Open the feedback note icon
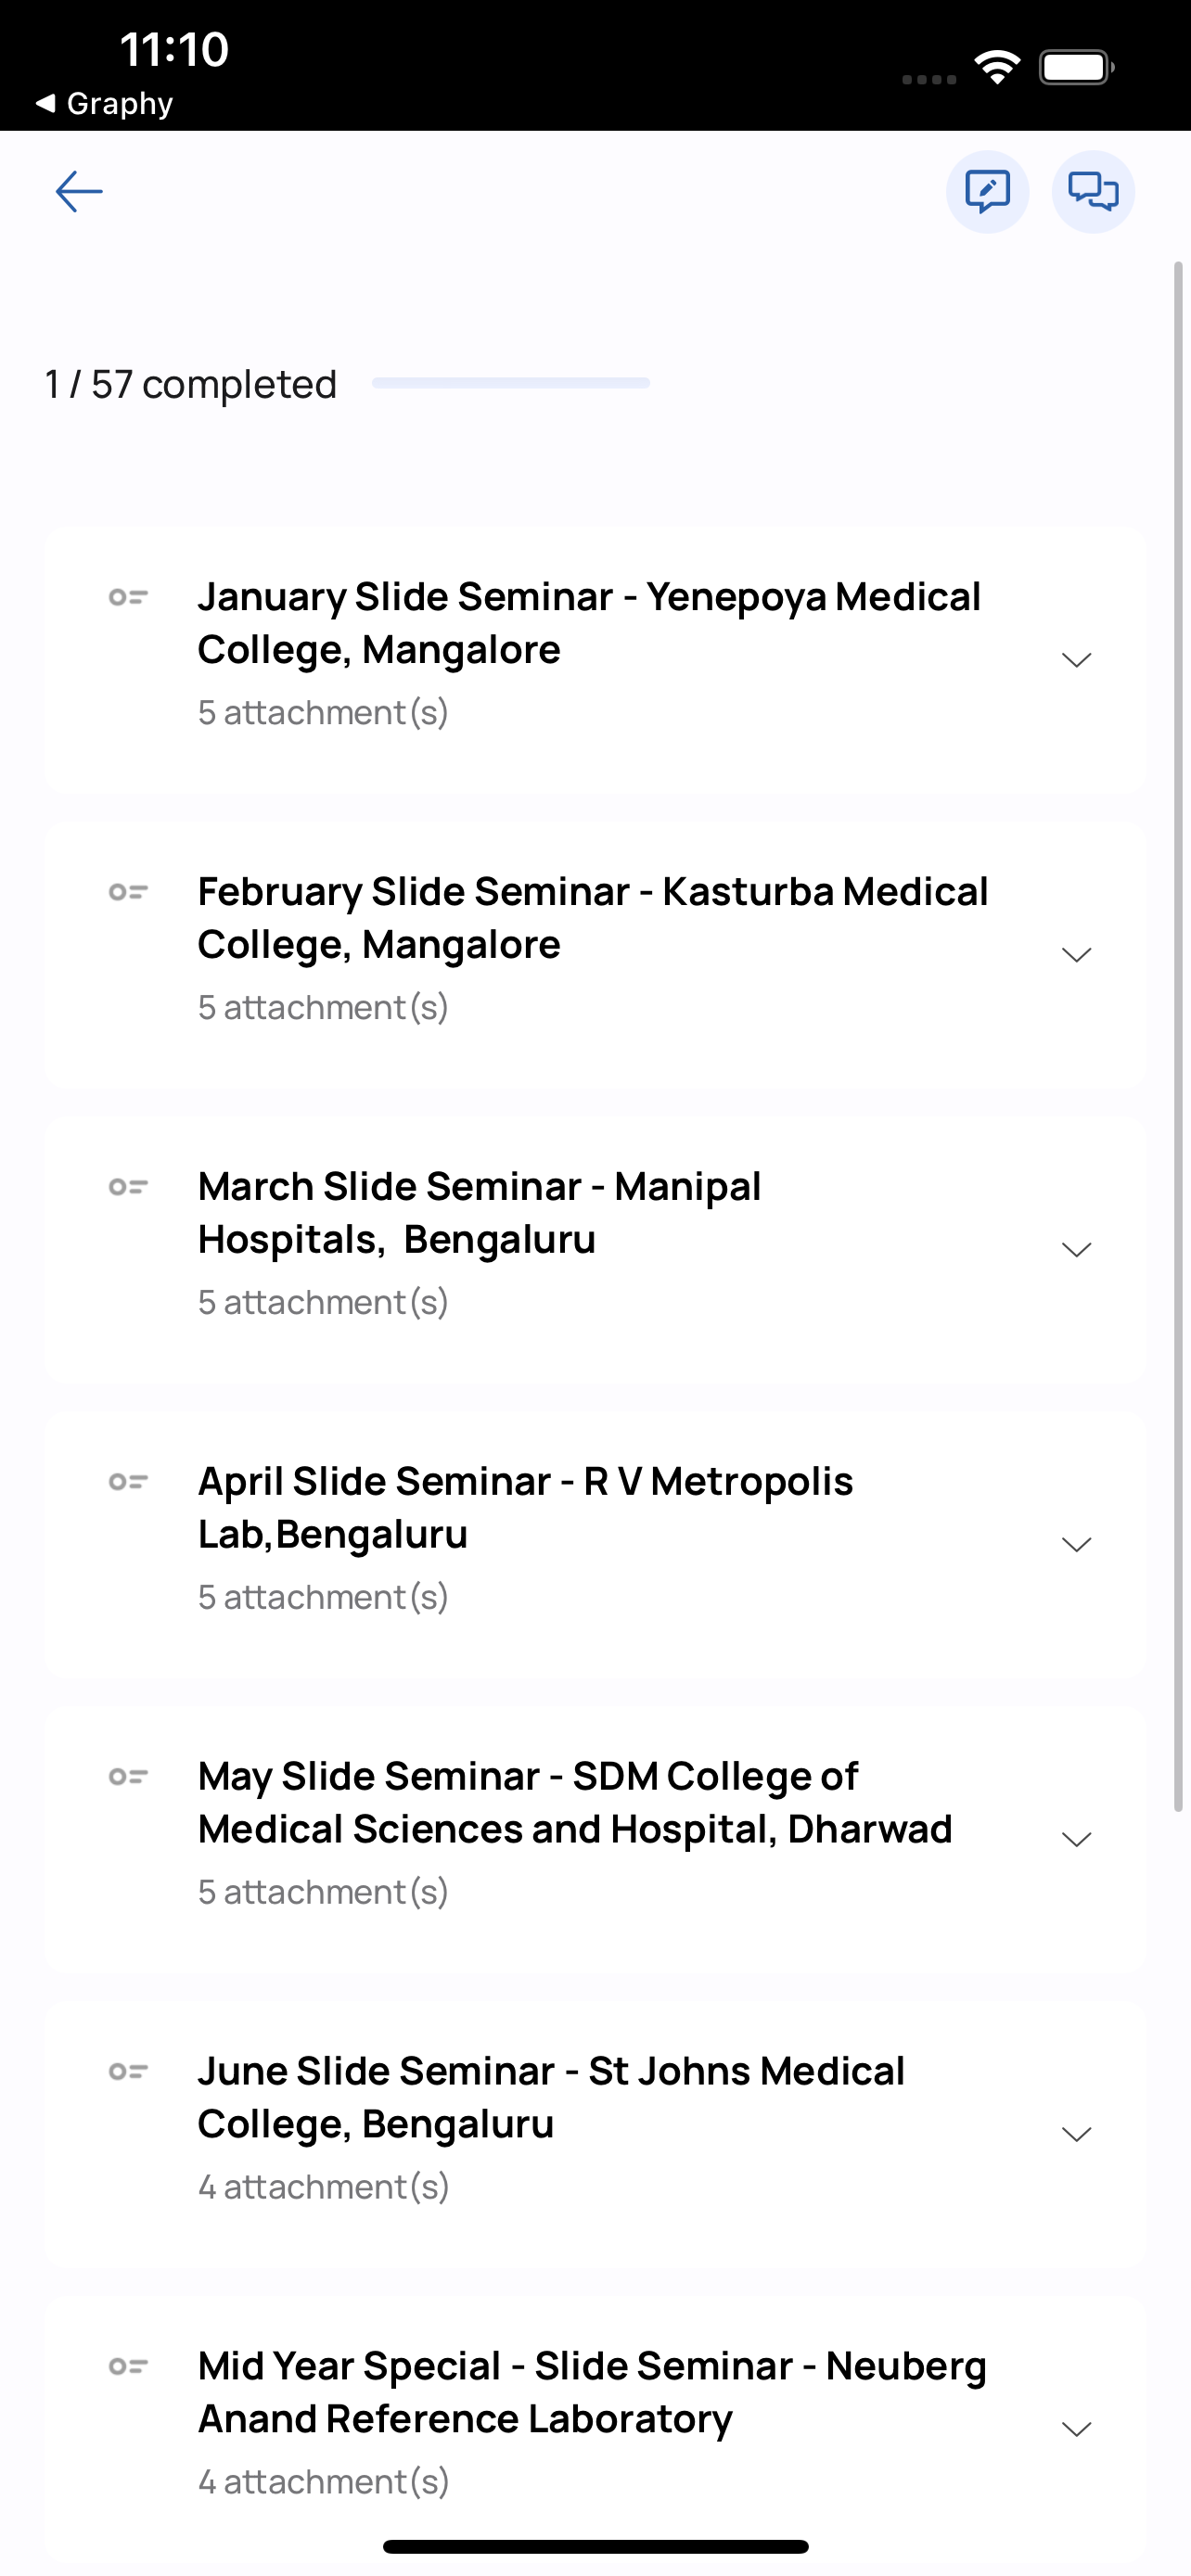 tap(987, 191)
